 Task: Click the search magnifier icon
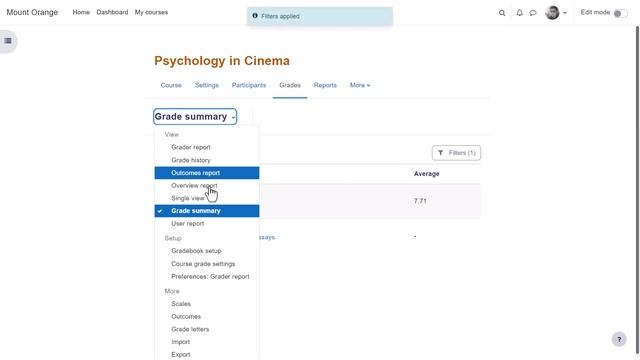coord(502,13)
